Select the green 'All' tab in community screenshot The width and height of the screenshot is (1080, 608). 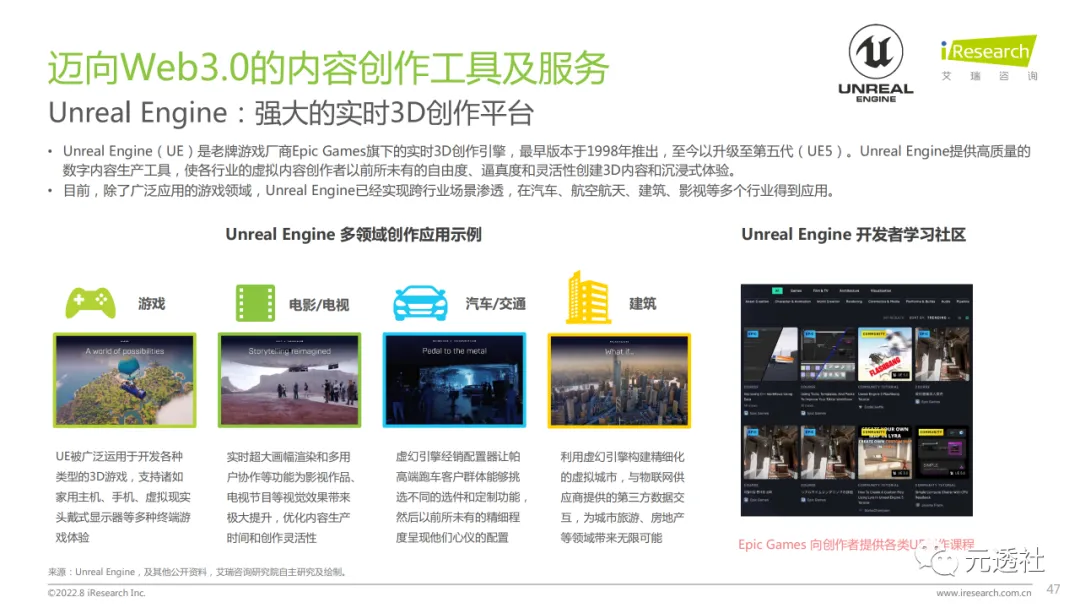point(777,291)
